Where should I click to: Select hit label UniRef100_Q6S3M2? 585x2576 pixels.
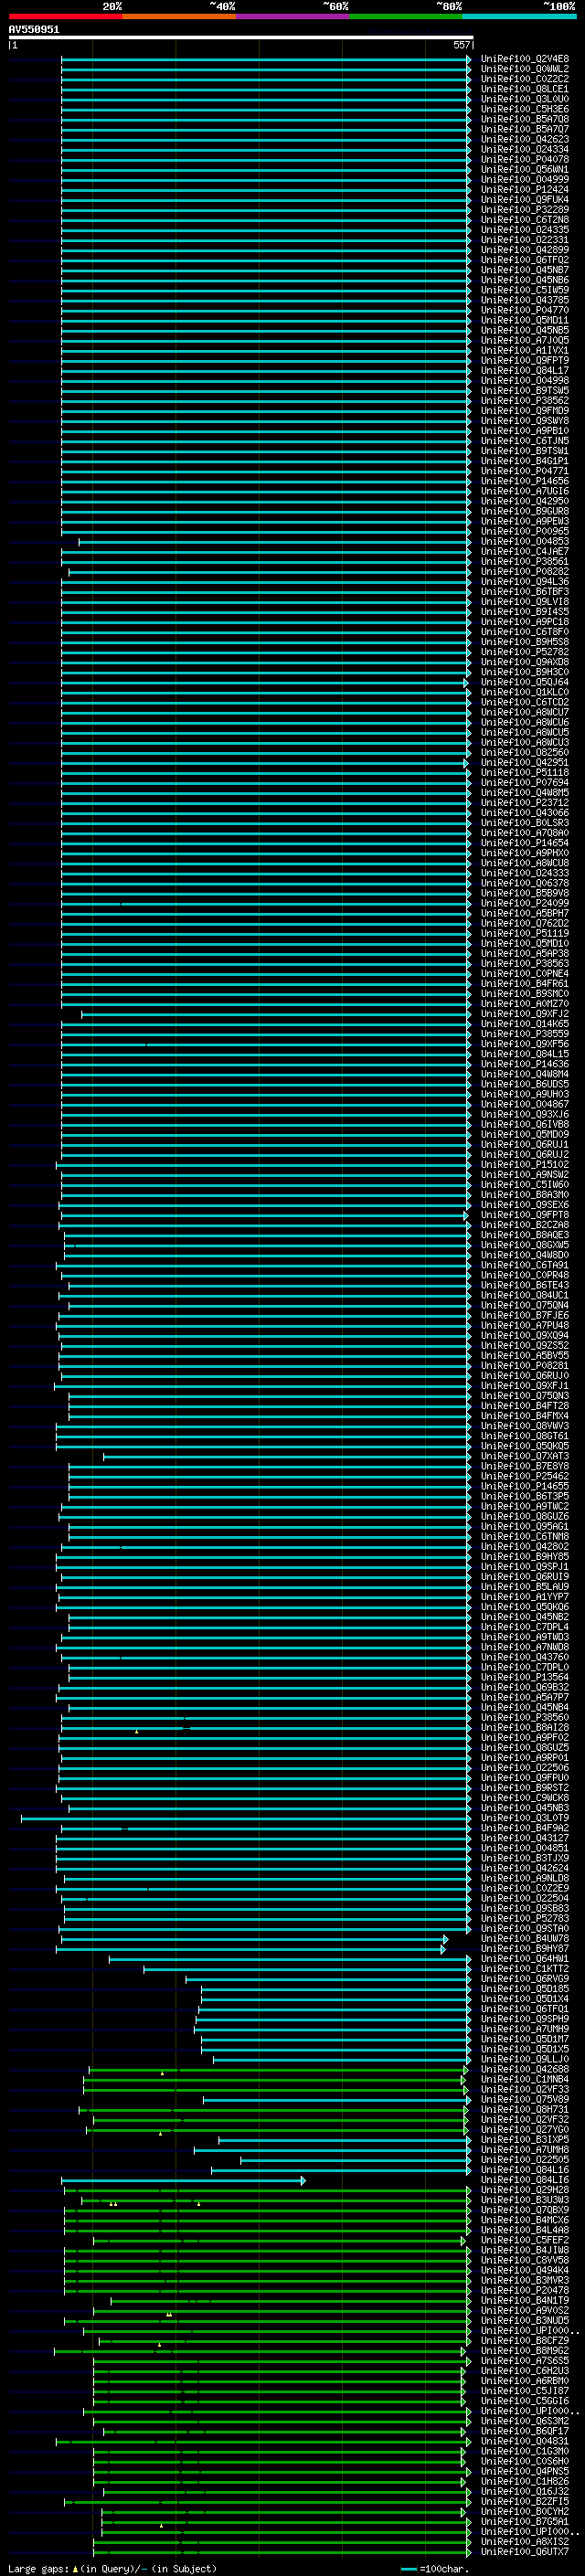click(524, 2421)
